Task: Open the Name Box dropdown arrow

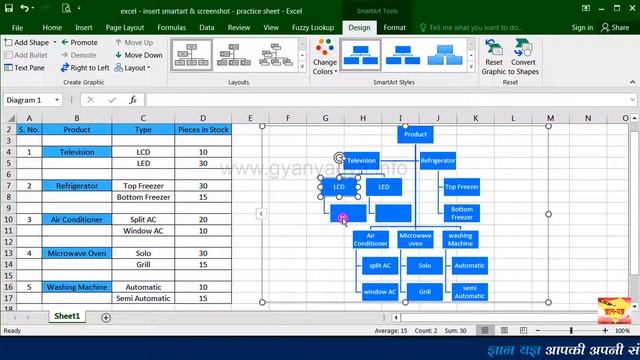Action: (57, 100)
